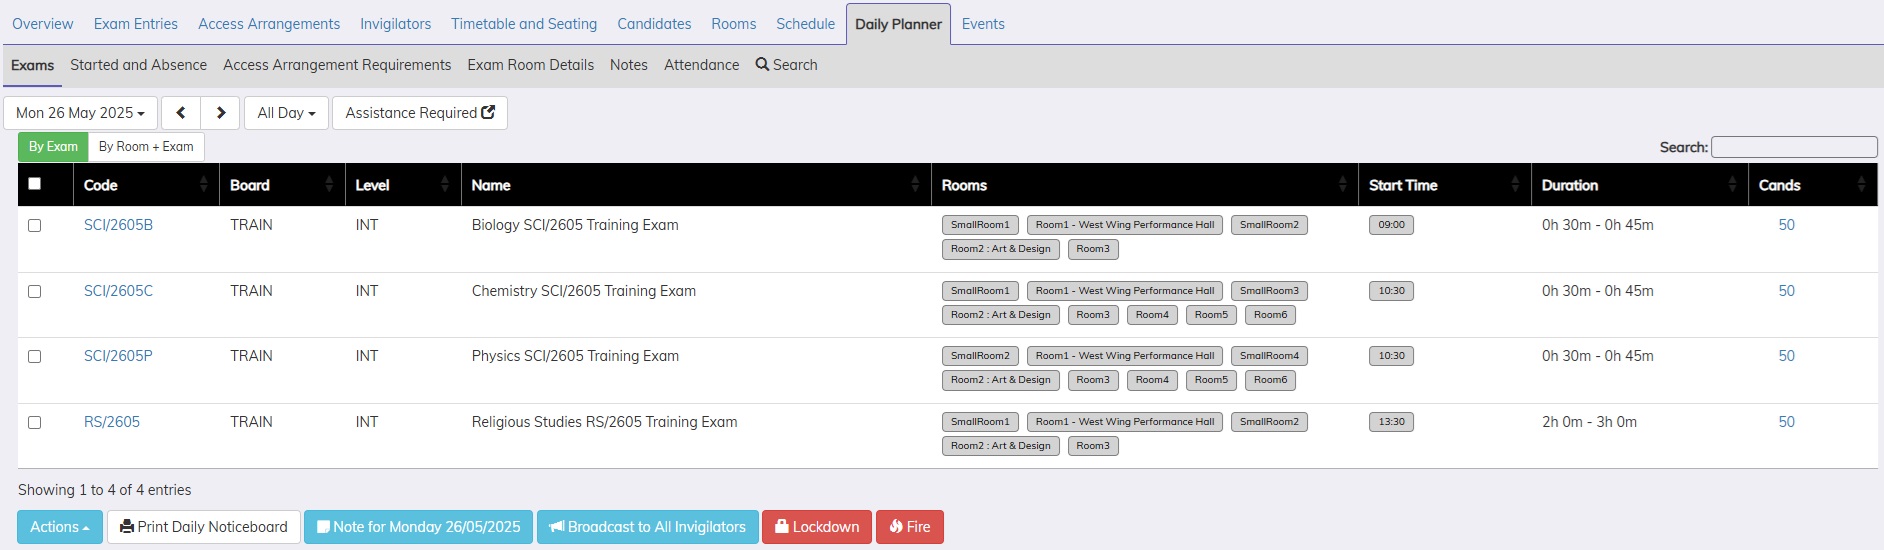Image resolution: width=1884 pixels, height=550 pixels.
Task: Trigger the Fire alert button
Action: [x=909, y=527]
